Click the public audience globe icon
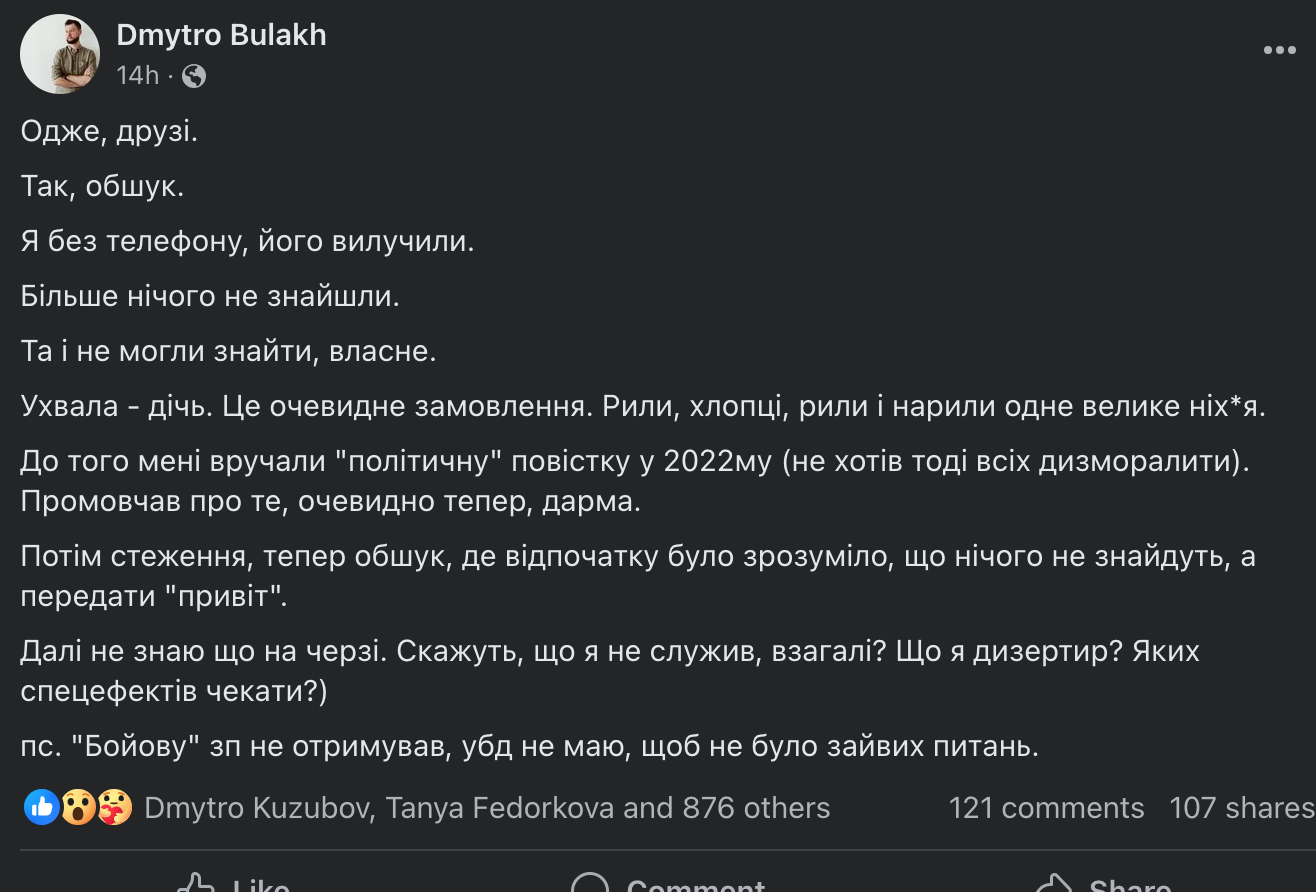The height and width of the screenshot is (892, 1316). point(194,76)
